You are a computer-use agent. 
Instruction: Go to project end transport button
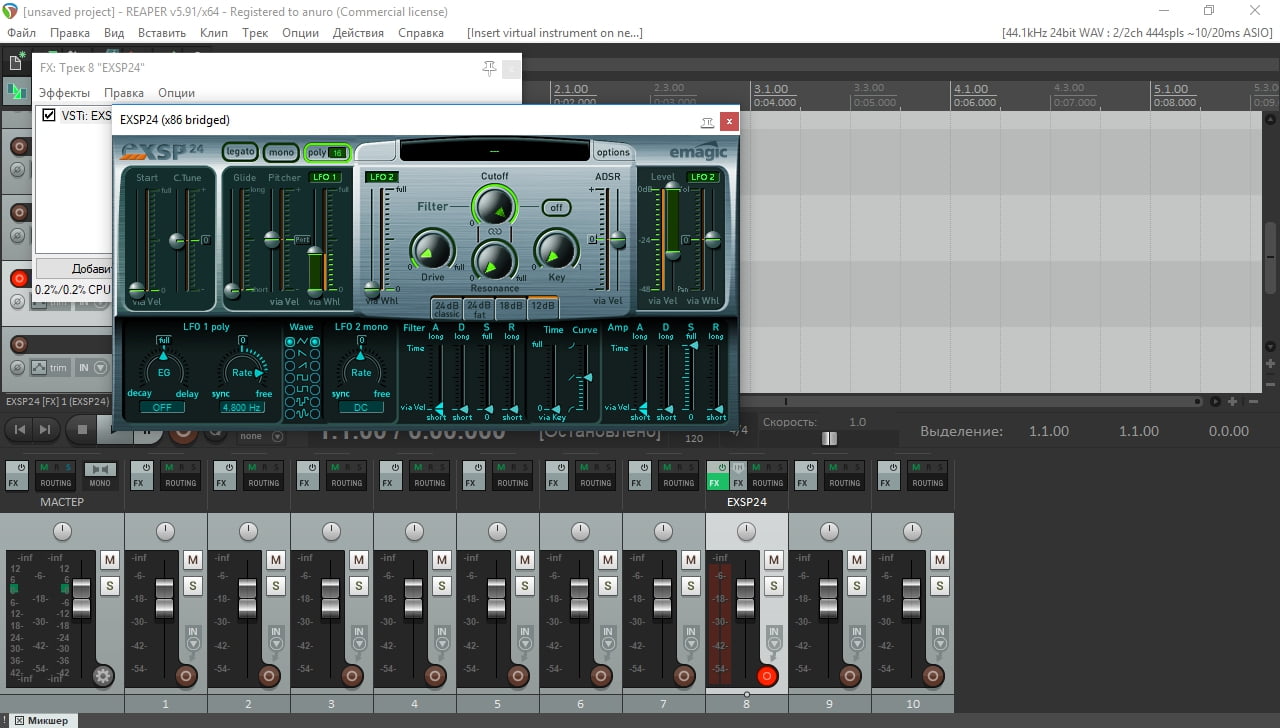click(44, 430)
